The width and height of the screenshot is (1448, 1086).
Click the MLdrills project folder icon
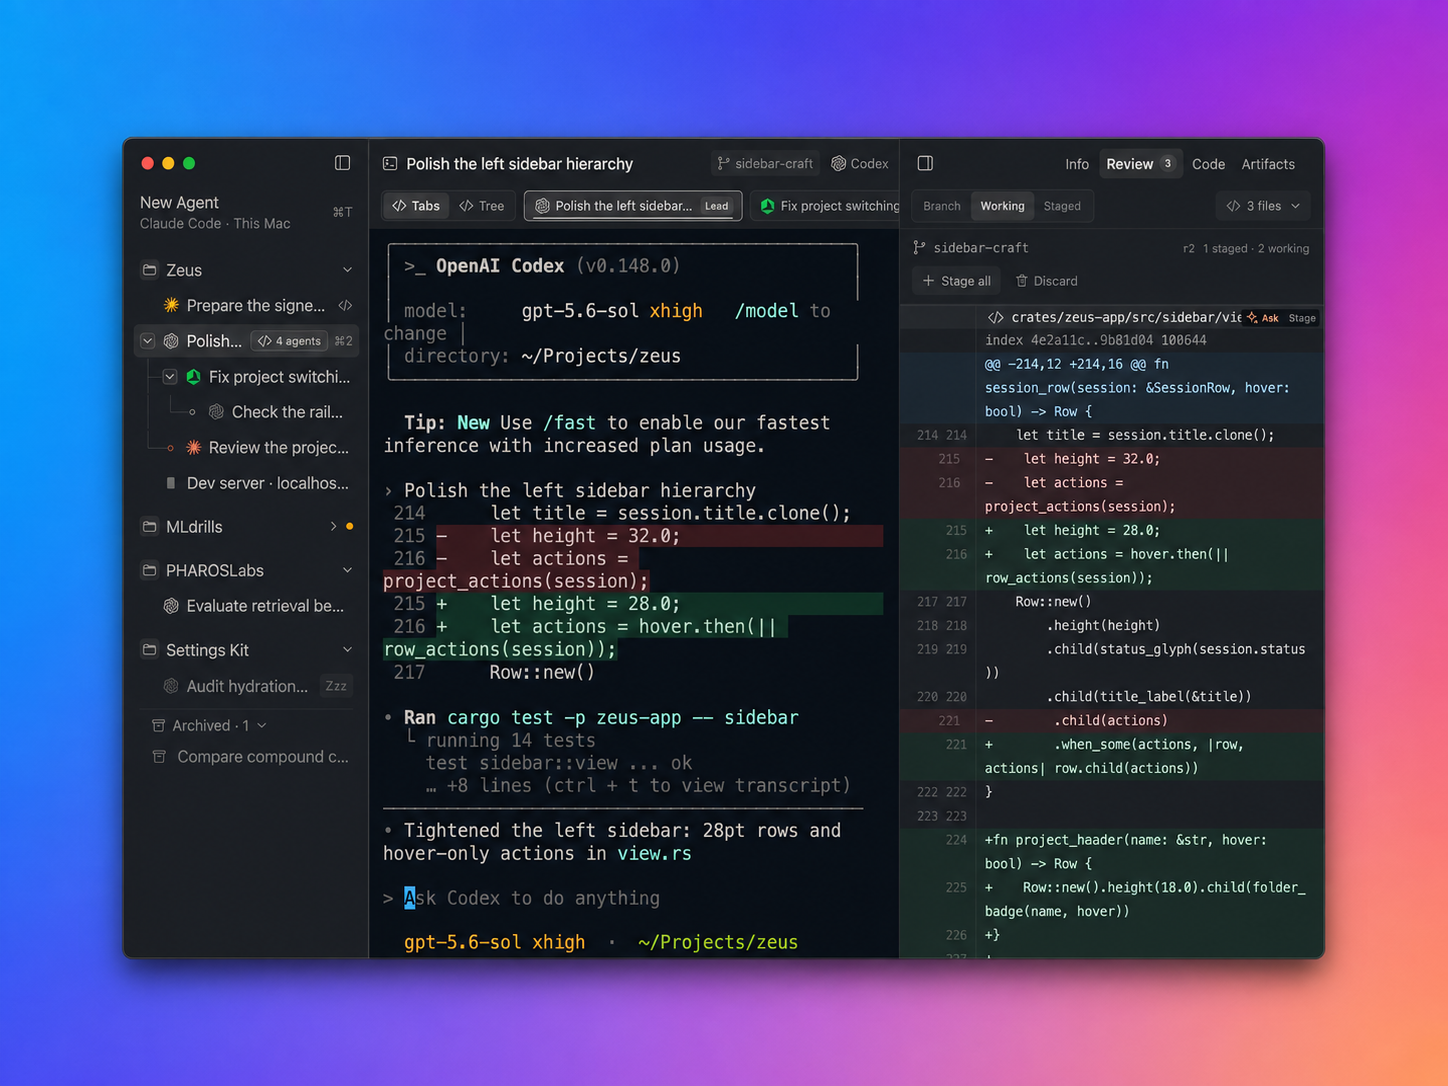click(150, 526)
